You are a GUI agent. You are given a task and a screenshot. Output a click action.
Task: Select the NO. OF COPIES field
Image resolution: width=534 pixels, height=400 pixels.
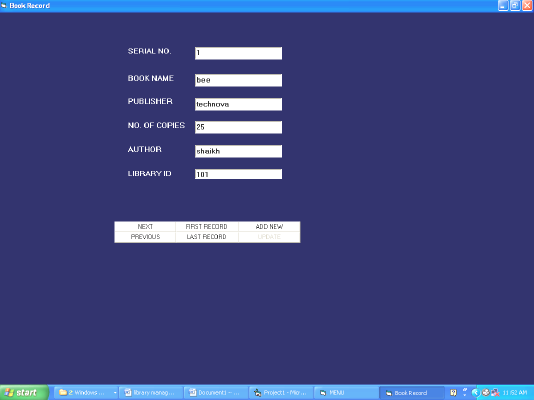point(238,127)
